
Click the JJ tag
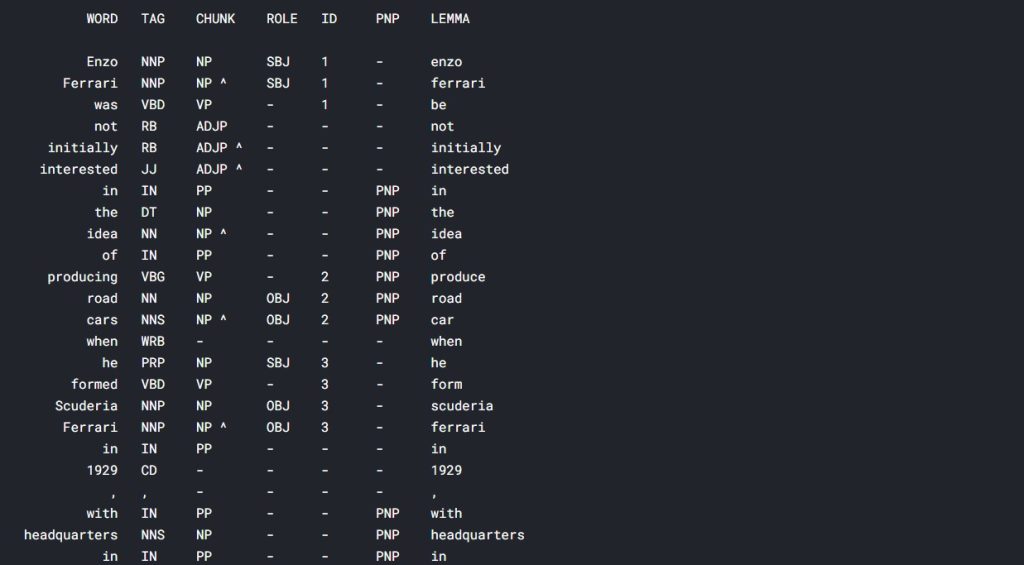tap(149, 169)
